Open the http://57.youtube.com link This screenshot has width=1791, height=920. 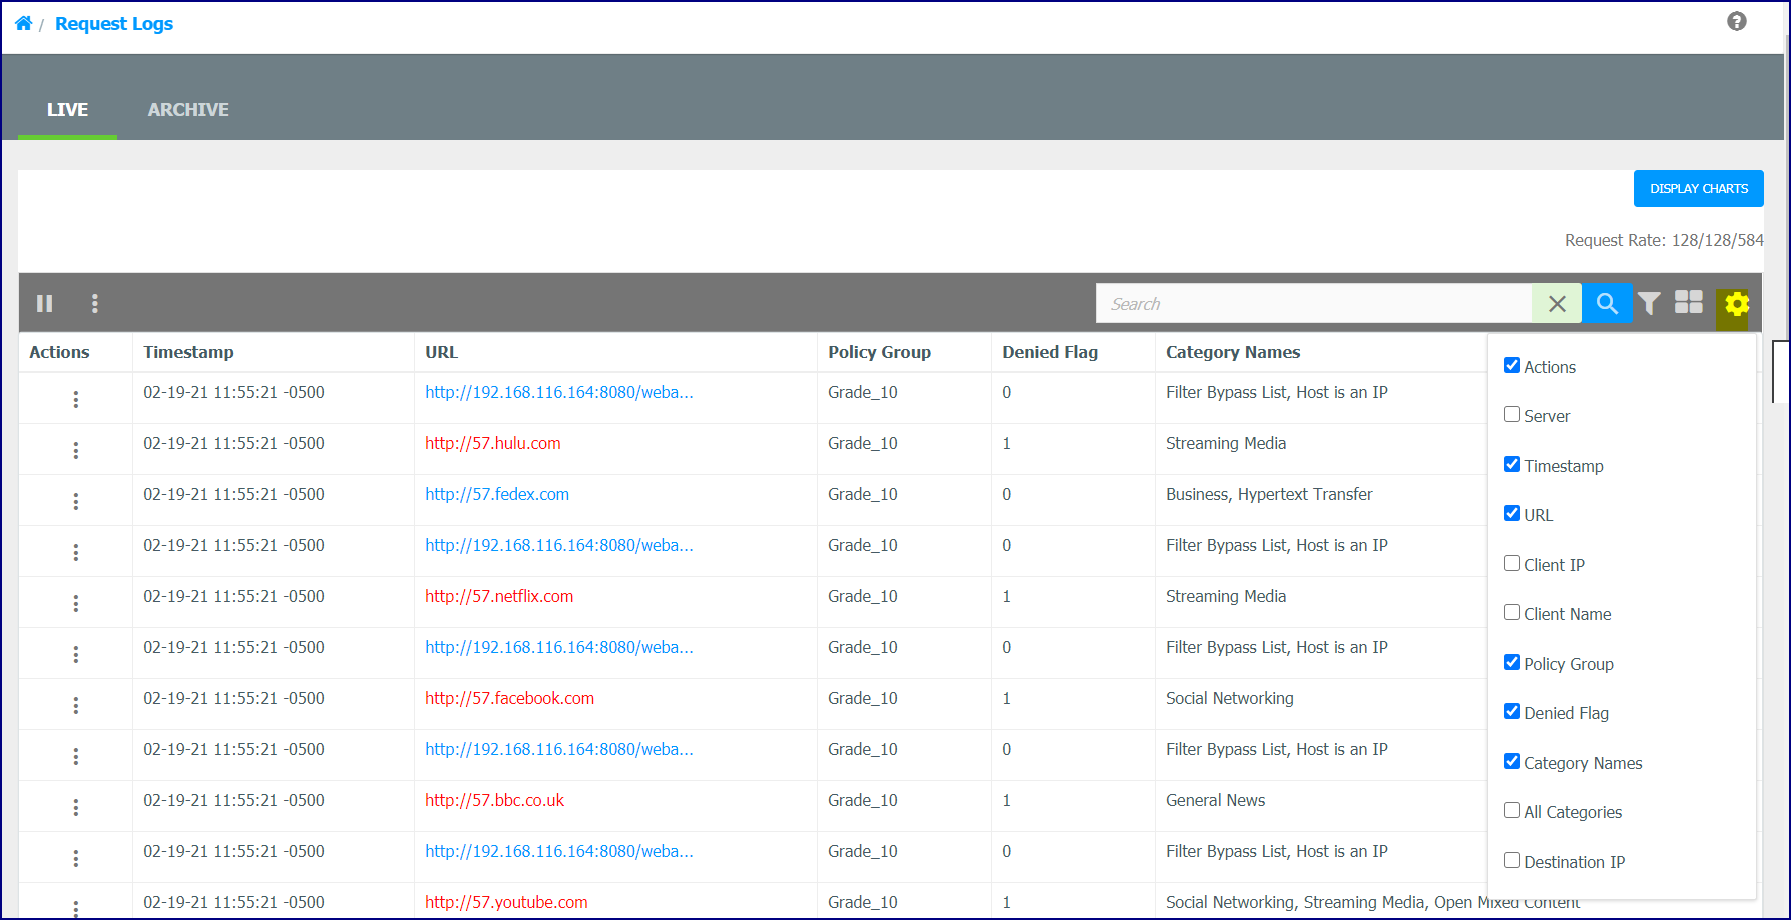tap(506, 902)
